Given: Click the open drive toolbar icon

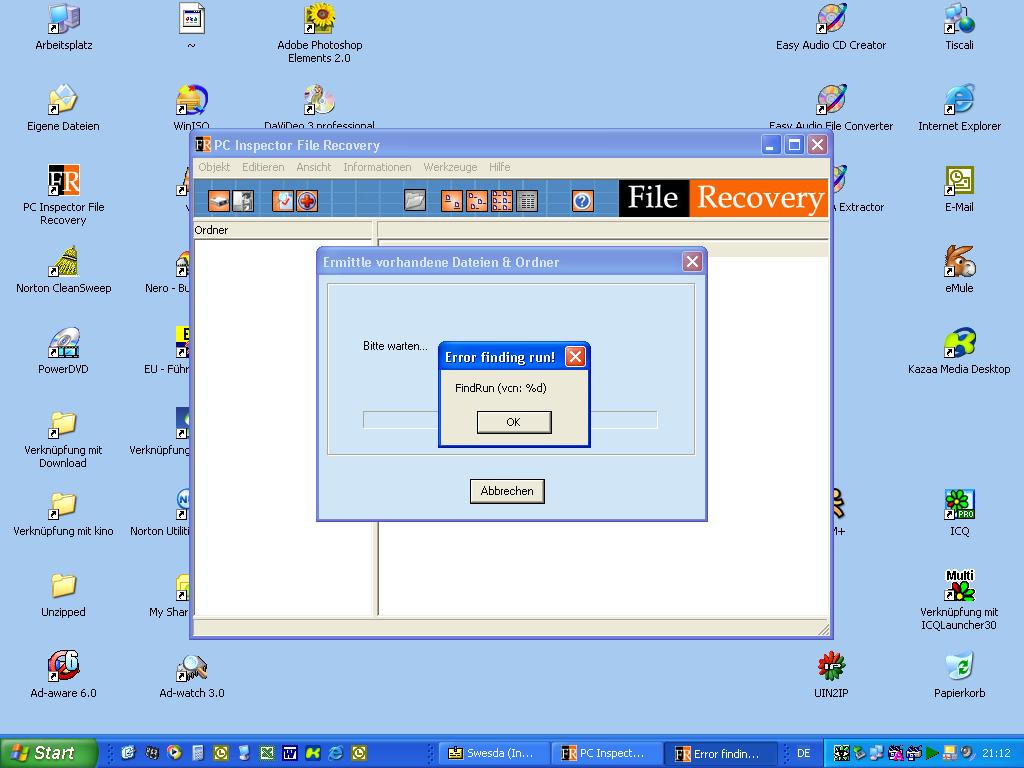Looking at the screenshot, I should pos(219,200).
